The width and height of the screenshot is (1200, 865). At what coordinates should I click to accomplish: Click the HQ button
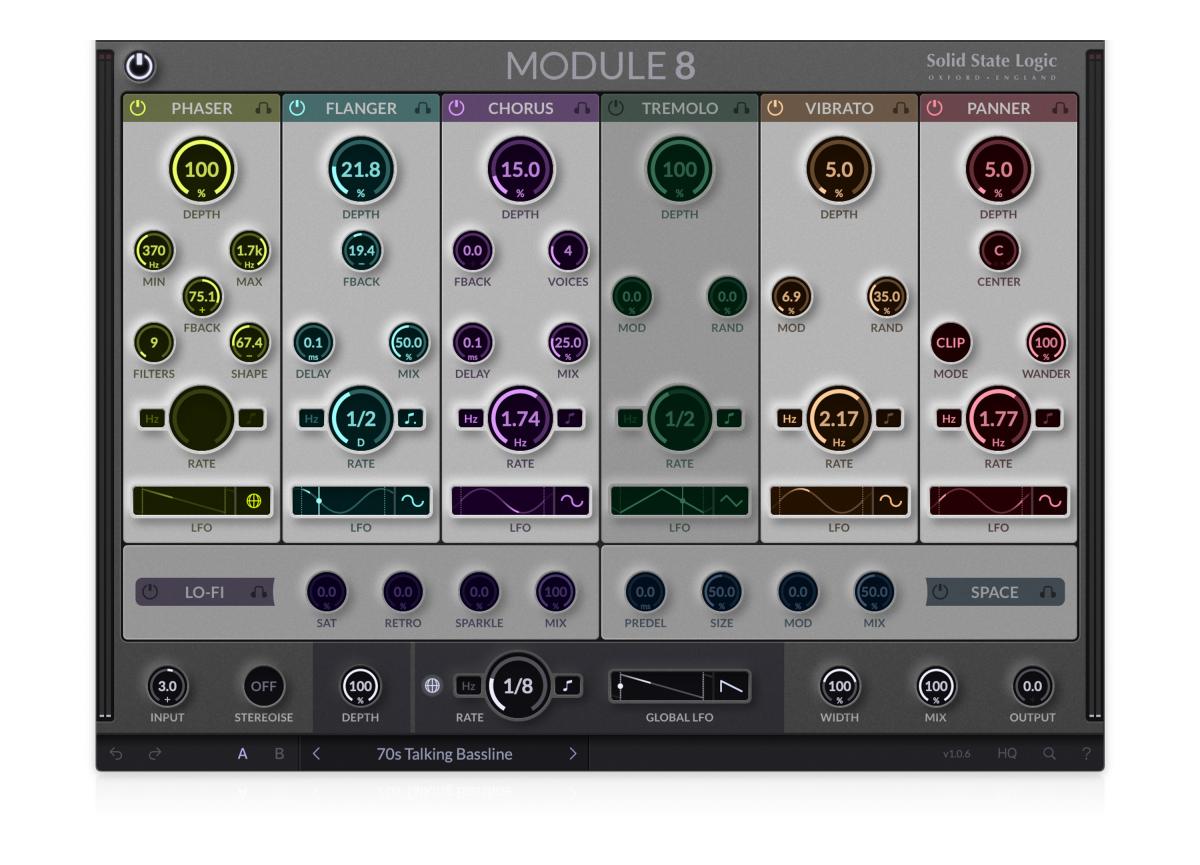[x=1007, y=754]
